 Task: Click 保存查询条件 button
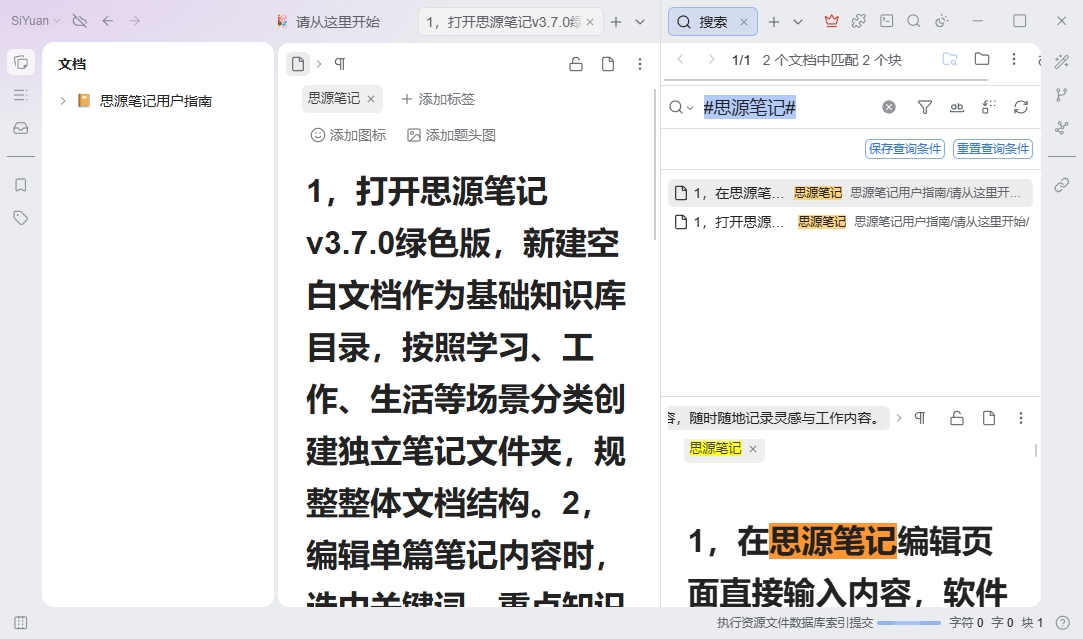(905, 149)
